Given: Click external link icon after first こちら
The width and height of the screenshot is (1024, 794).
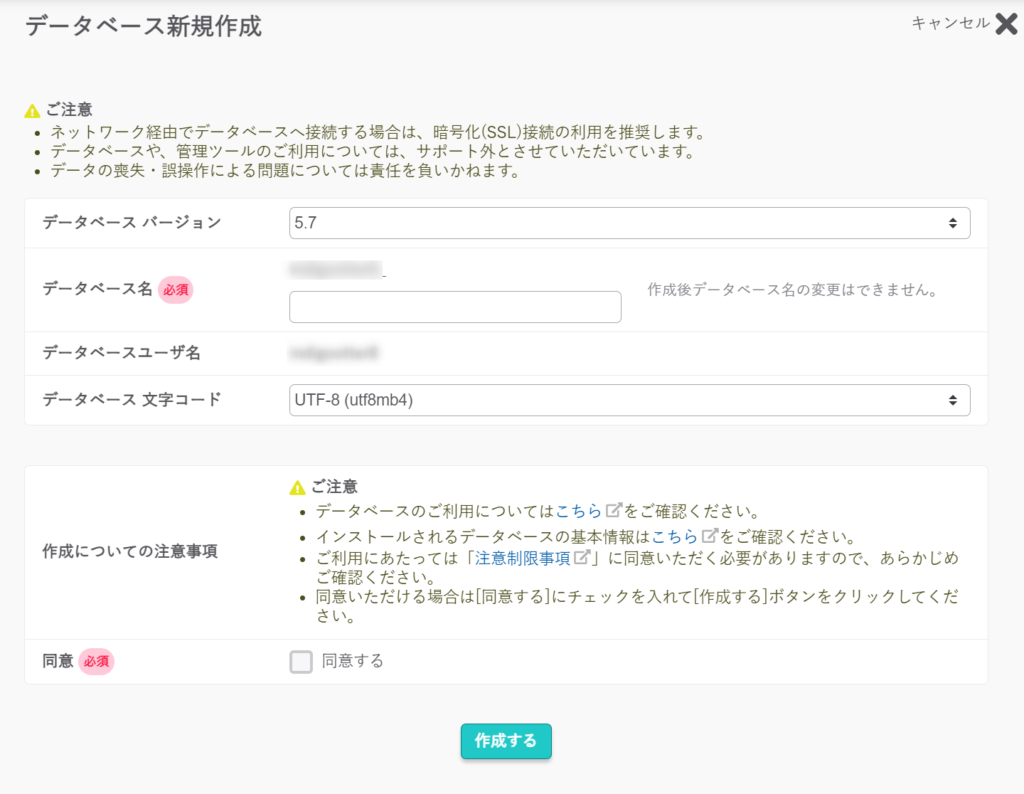Looking at the screenshot, I should [x=613, y=510].
